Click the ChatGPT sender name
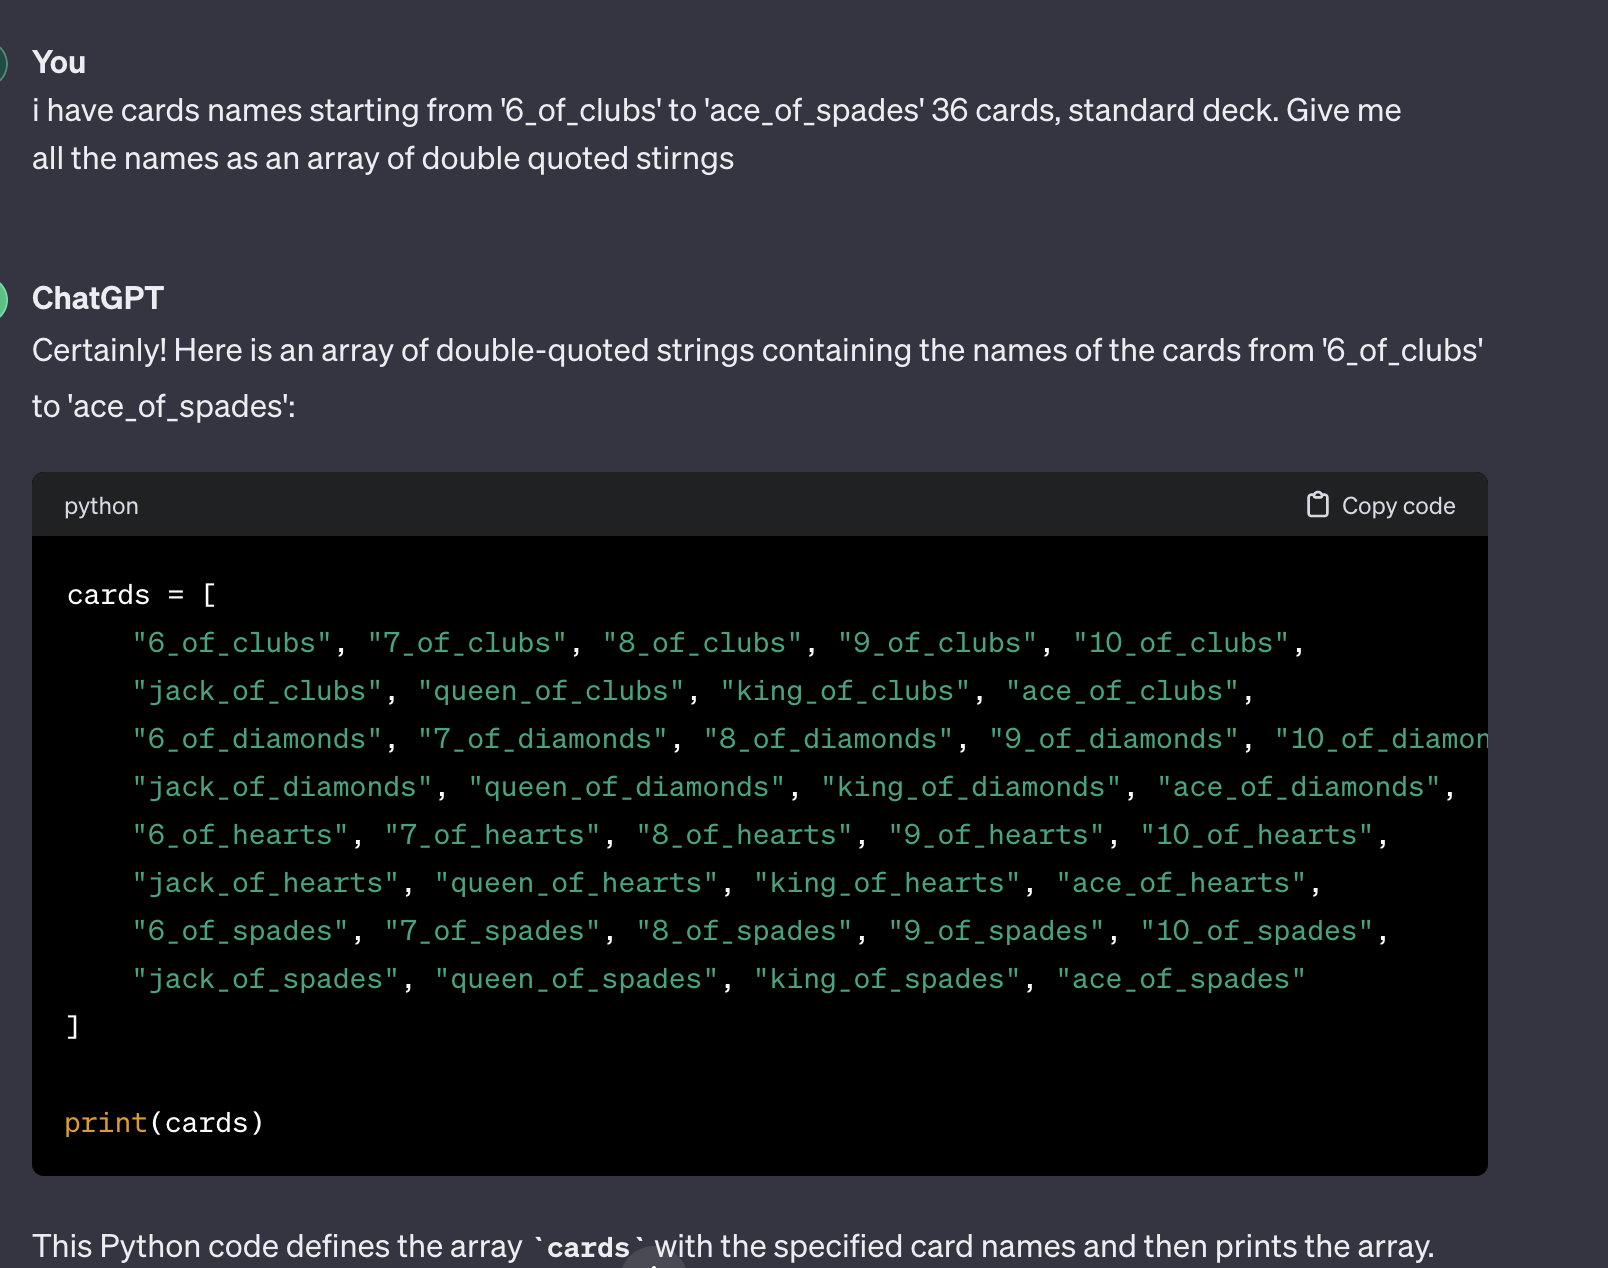The width and height of the screenshot is (1608, 1268). (97, 298)
